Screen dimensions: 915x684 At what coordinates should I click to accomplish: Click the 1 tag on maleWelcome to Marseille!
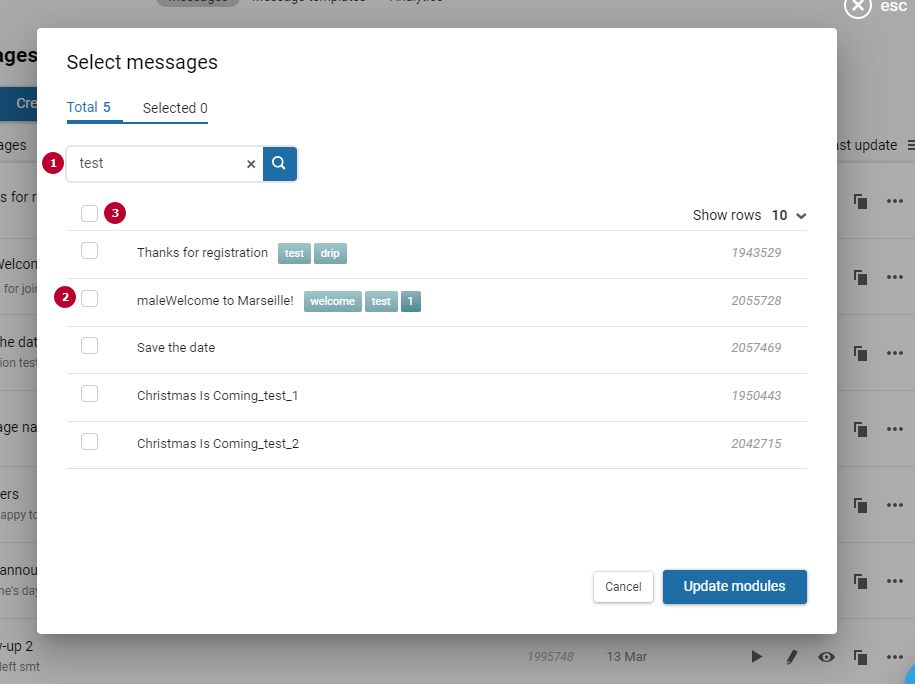point(411,301)
